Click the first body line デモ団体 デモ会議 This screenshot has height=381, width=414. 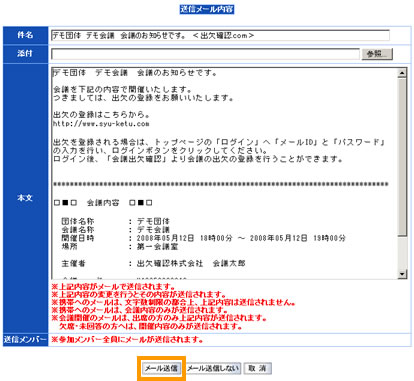tap(135, 73)
